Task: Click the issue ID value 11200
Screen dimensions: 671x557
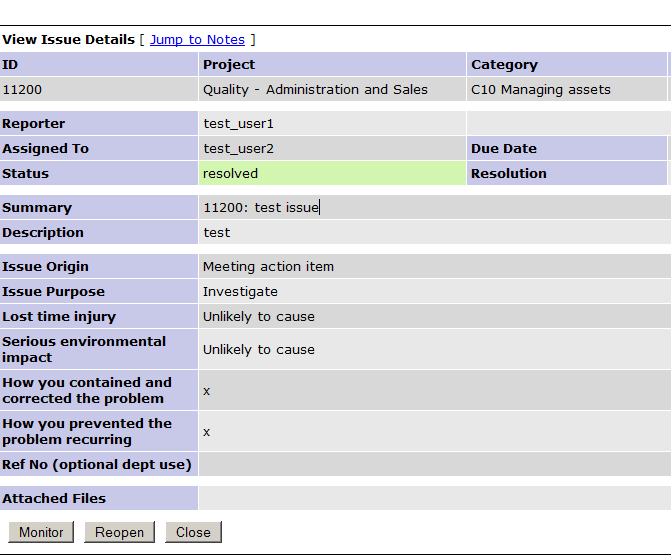Action: tap(22, 89)
